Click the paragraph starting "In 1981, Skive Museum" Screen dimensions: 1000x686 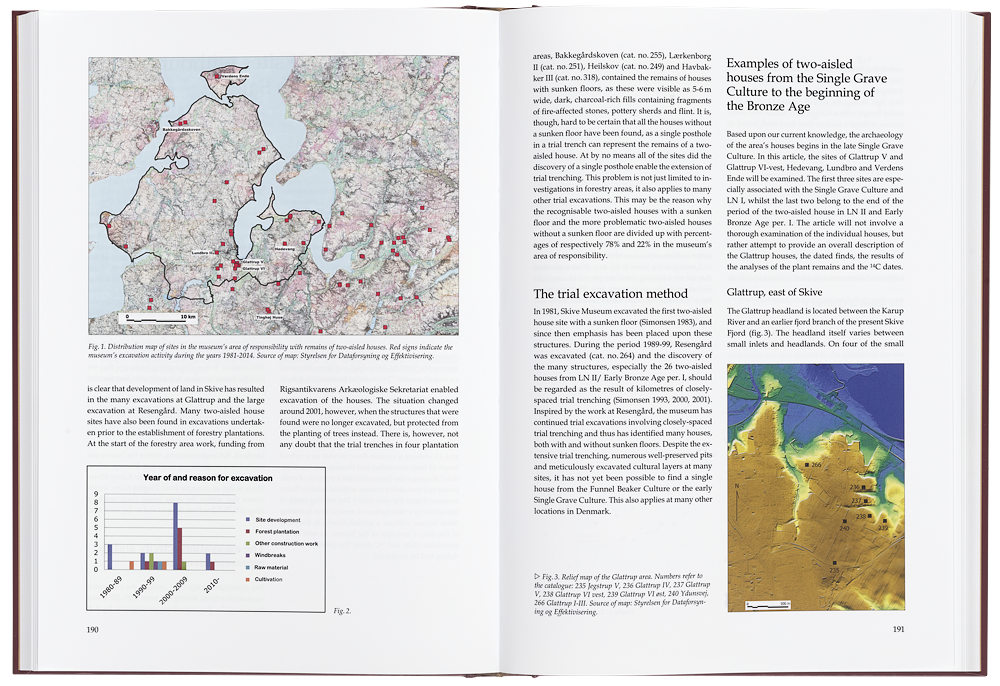point(622,411)
